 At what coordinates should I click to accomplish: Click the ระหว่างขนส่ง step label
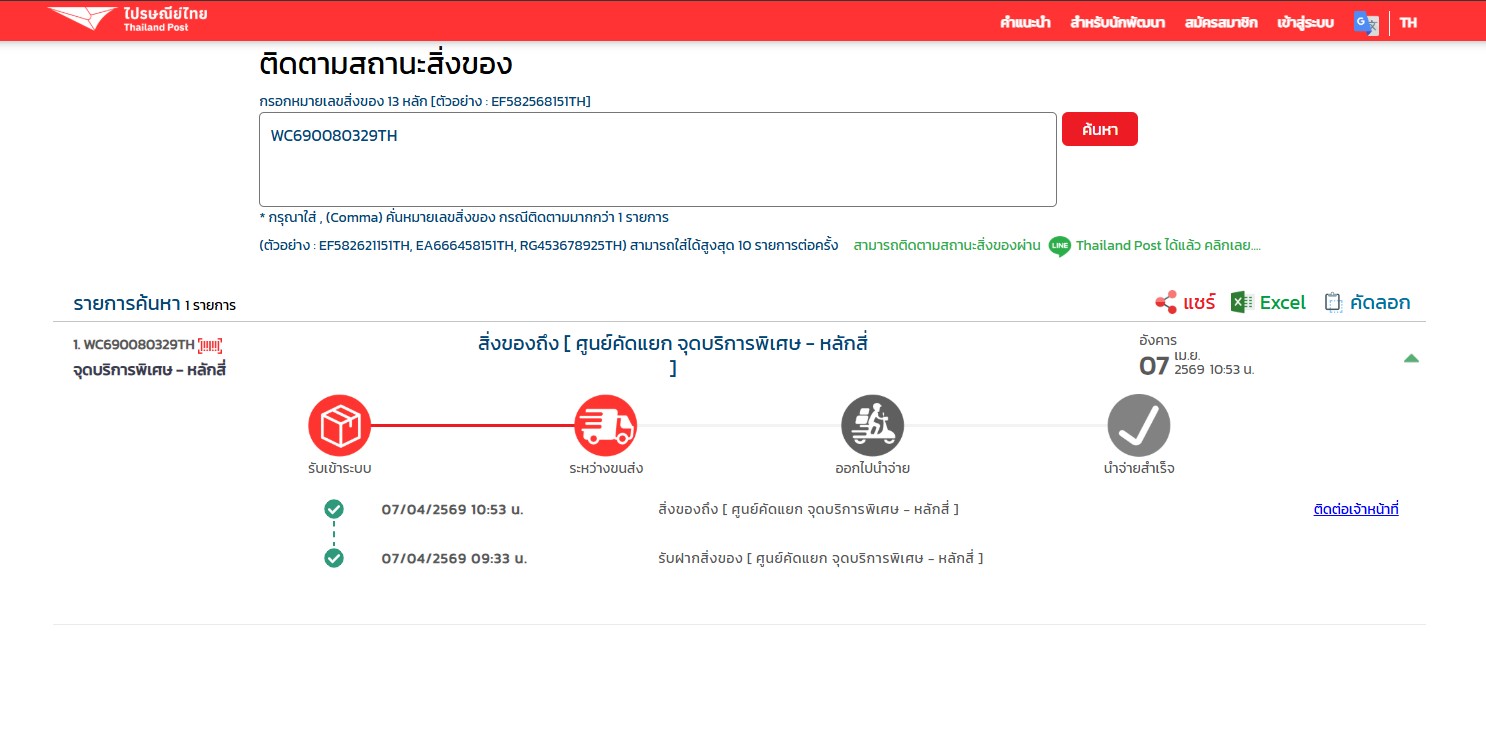[606, 468]
